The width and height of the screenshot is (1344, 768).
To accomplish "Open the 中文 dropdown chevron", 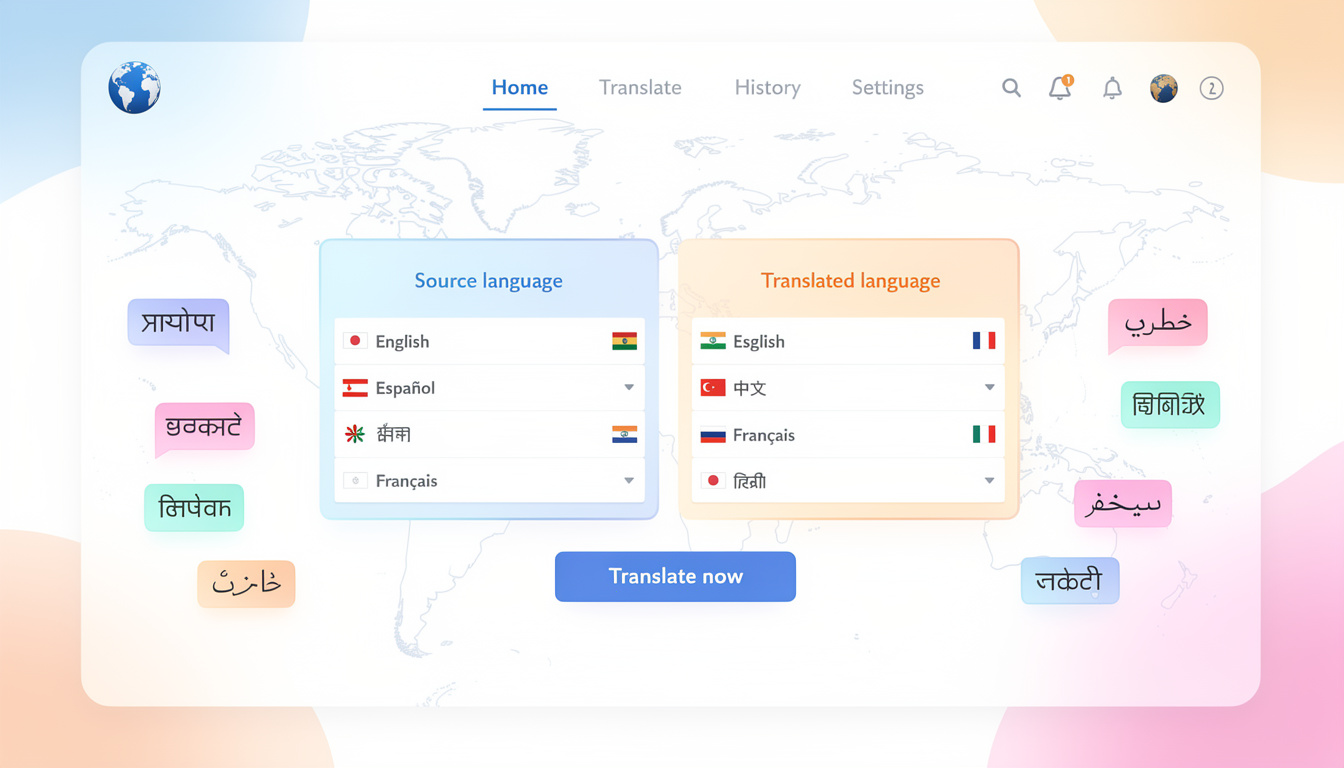I will point(988,388).
